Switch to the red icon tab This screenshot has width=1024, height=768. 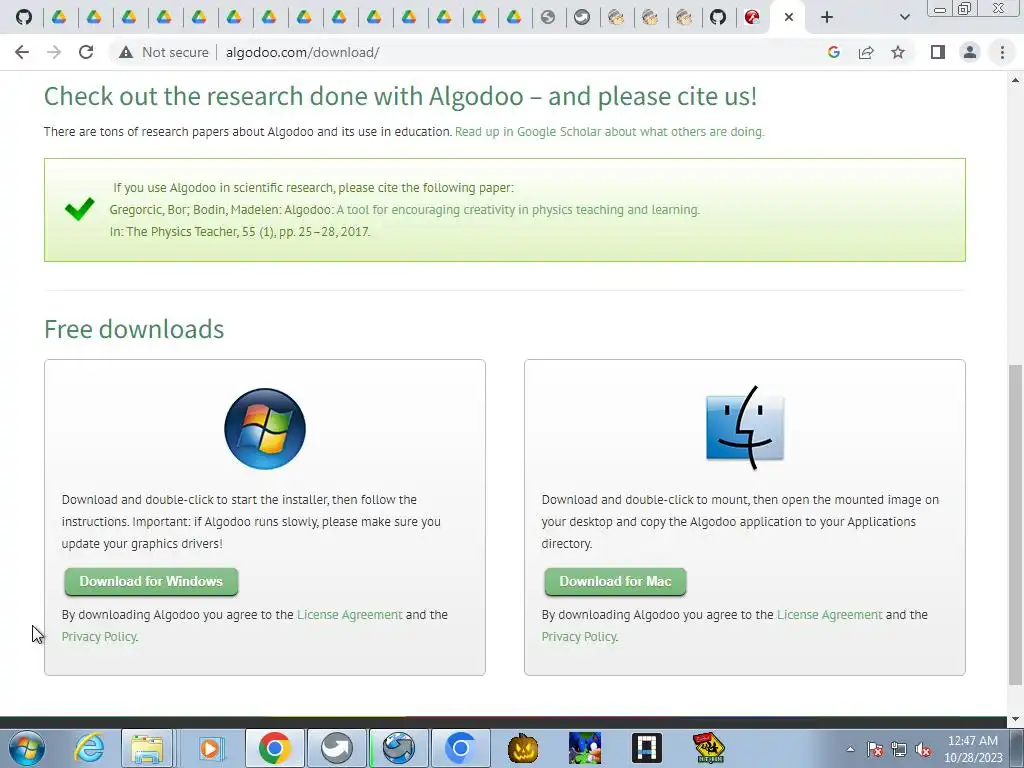click(752, 17)
